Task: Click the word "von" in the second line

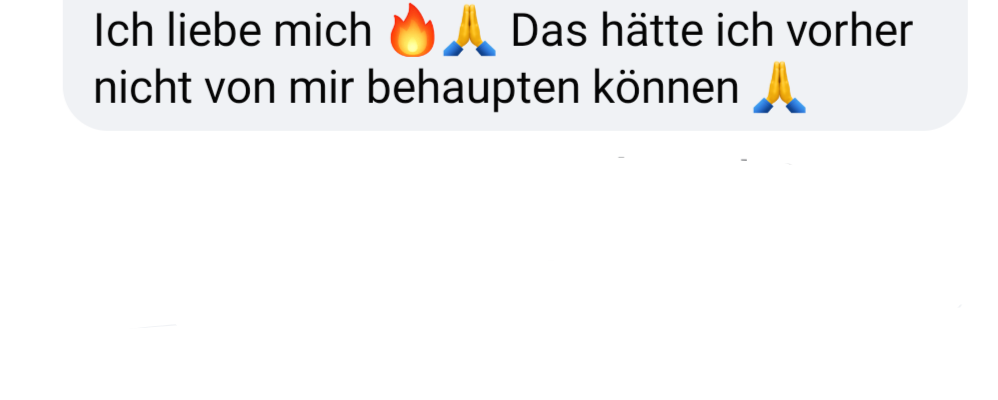Action: pyautogui.click(x=240, y=88)
